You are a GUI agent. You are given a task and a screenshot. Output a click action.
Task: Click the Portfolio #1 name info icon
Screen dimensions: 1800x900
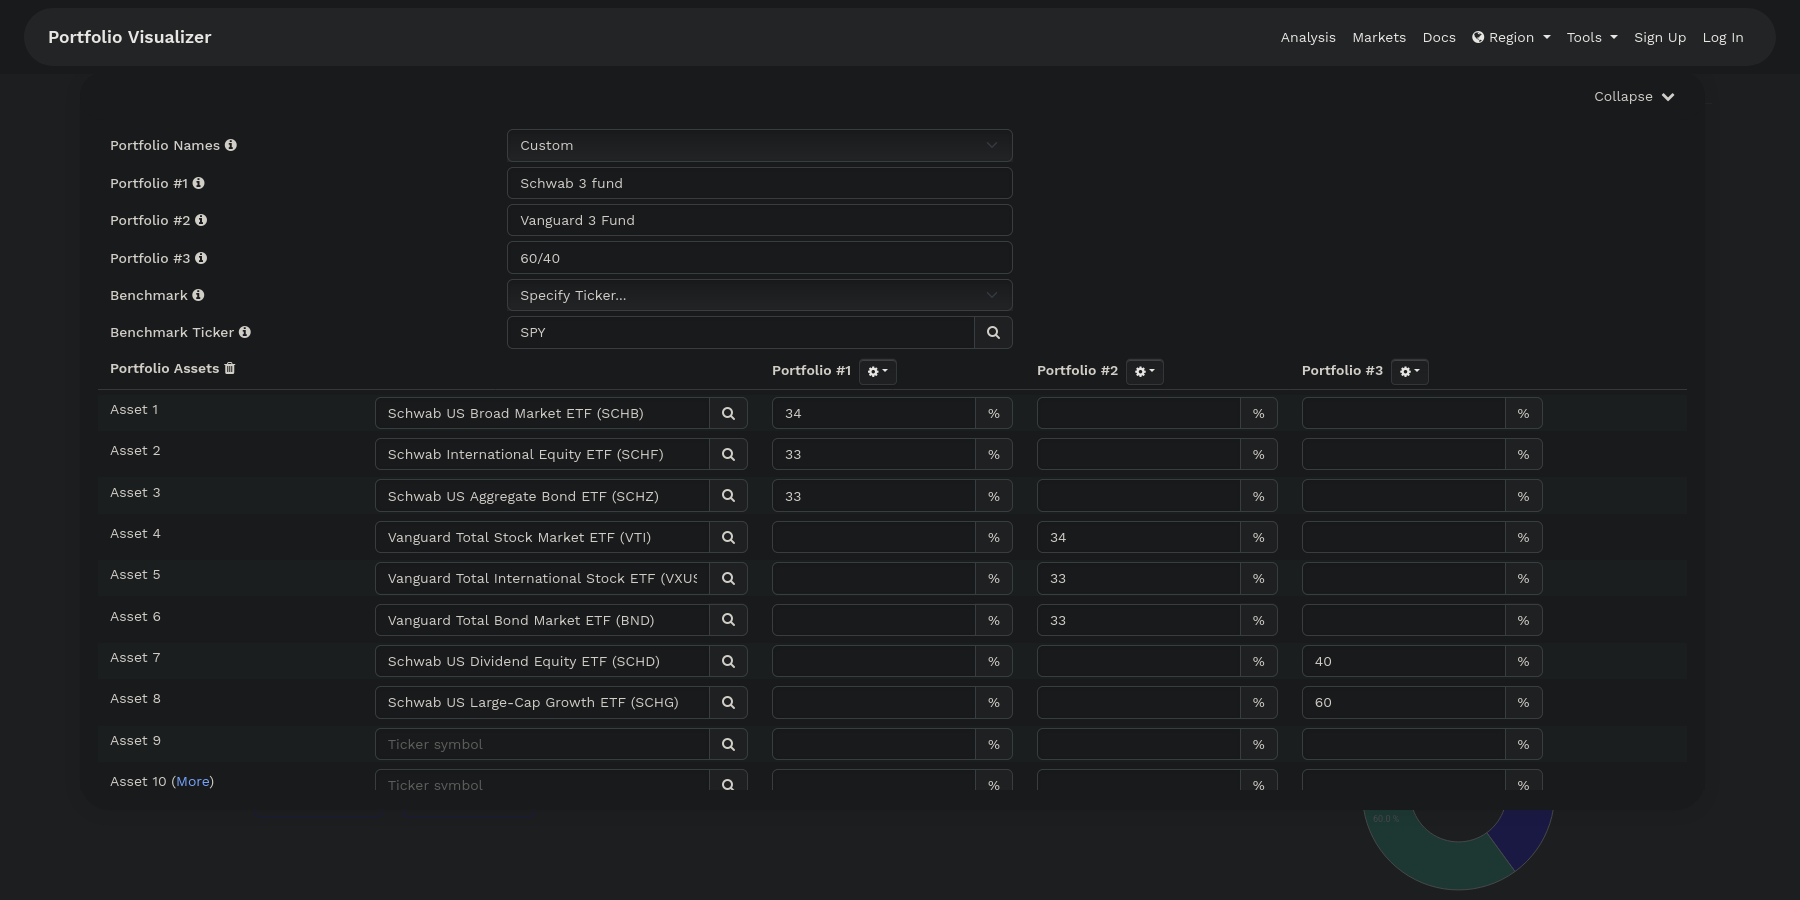[198, 183]
